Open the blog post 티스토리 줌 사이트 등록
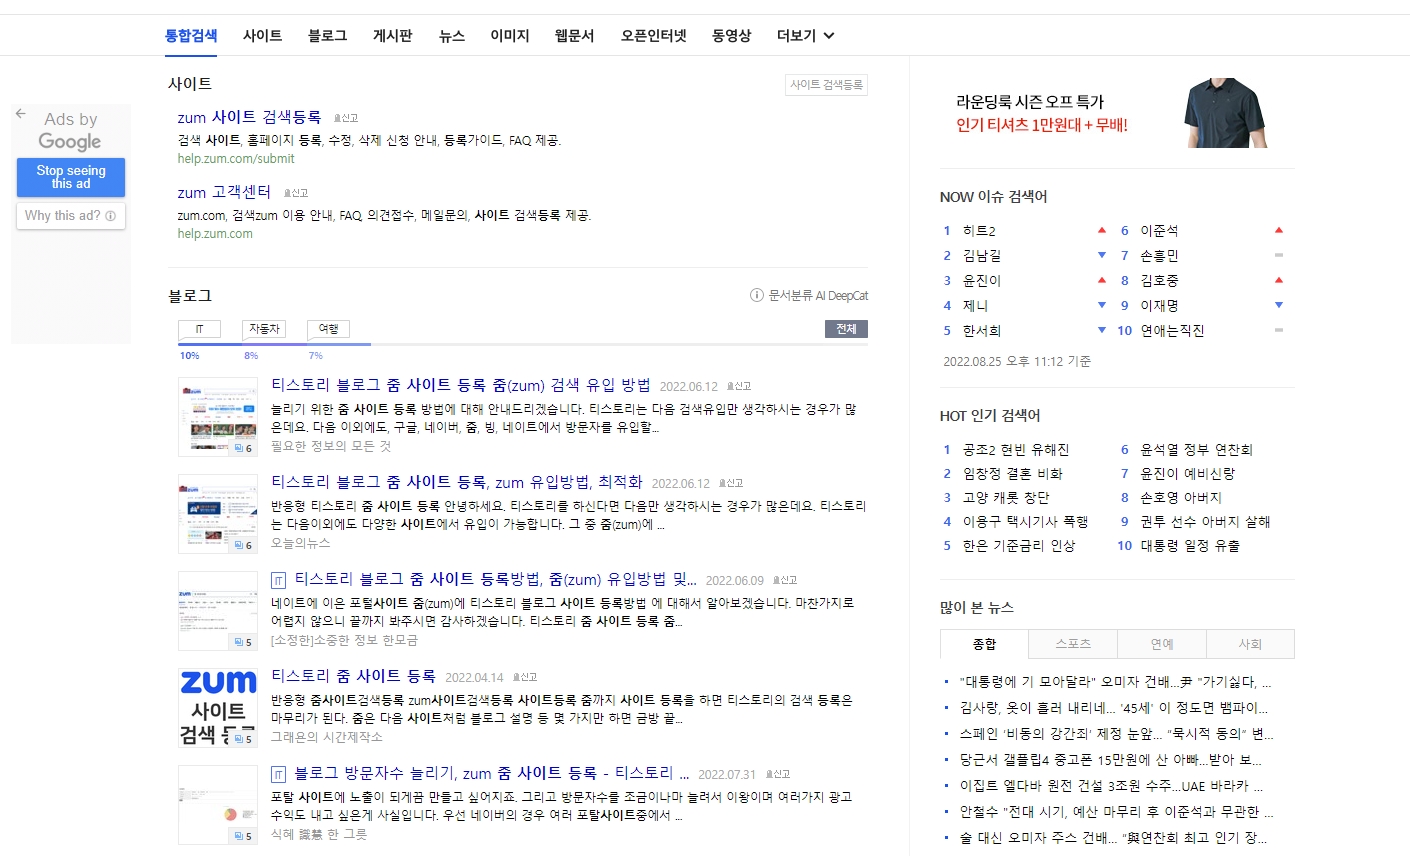 pos(353,676)
